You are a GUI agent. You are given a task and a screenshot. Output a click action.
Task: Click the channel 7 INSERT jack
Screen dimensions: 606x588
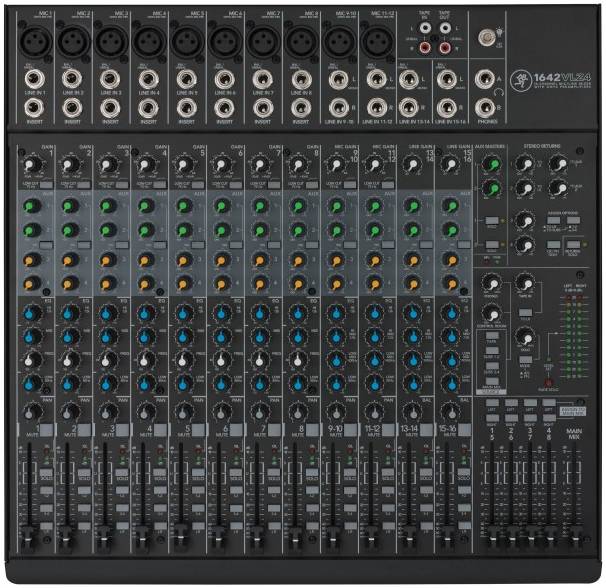point(263,108)
